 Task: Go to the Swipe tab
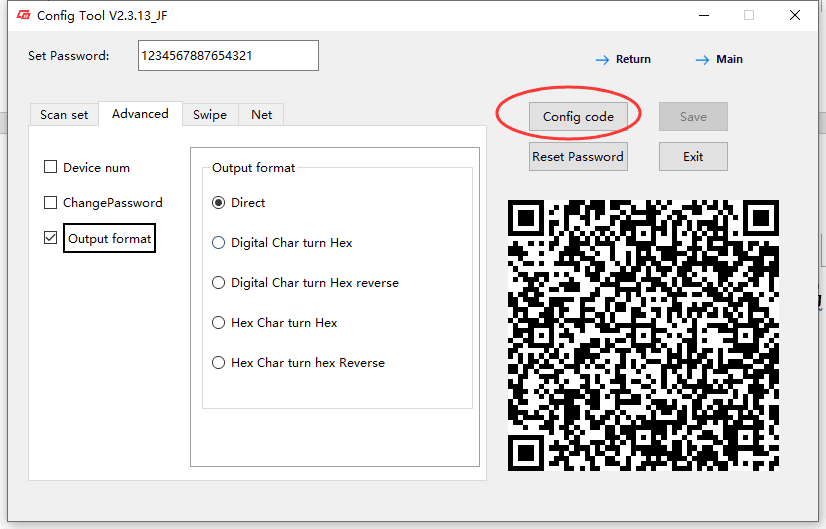tap(210, 115)
